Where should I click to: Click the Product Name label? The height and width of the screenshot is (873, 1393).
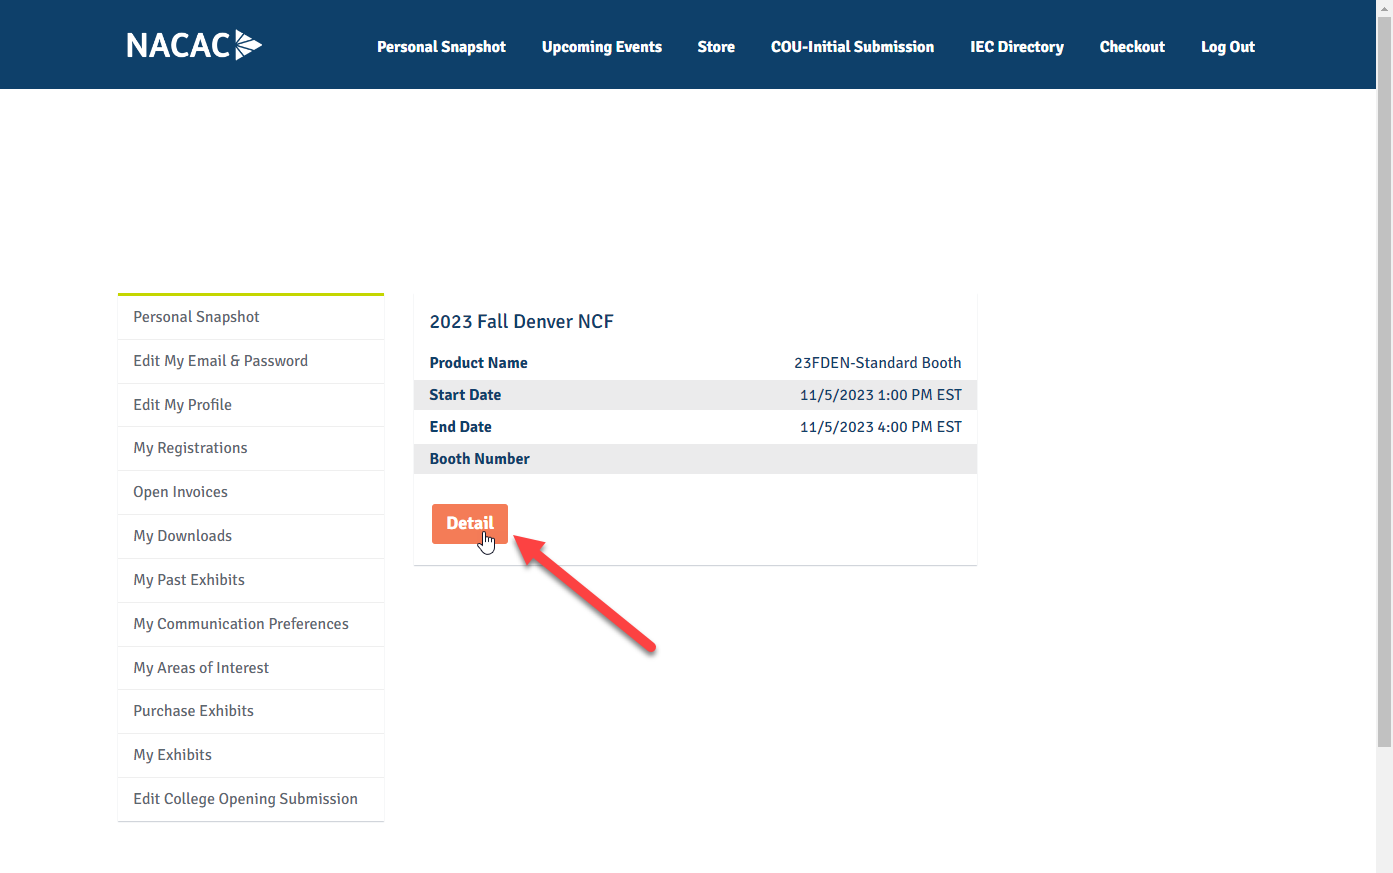tap(479, 363)
